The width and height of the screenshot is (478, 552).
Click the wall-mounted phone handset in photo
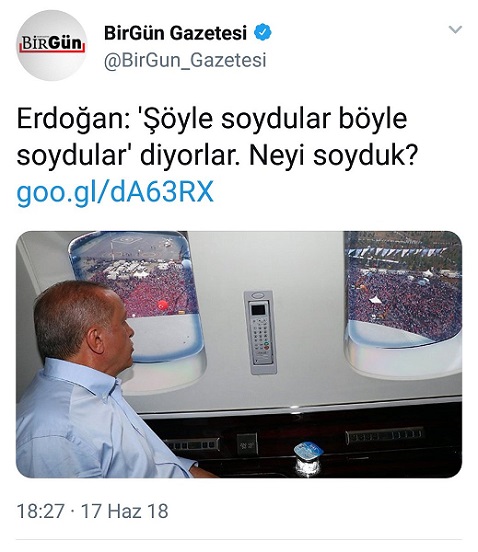coord(260,332)
